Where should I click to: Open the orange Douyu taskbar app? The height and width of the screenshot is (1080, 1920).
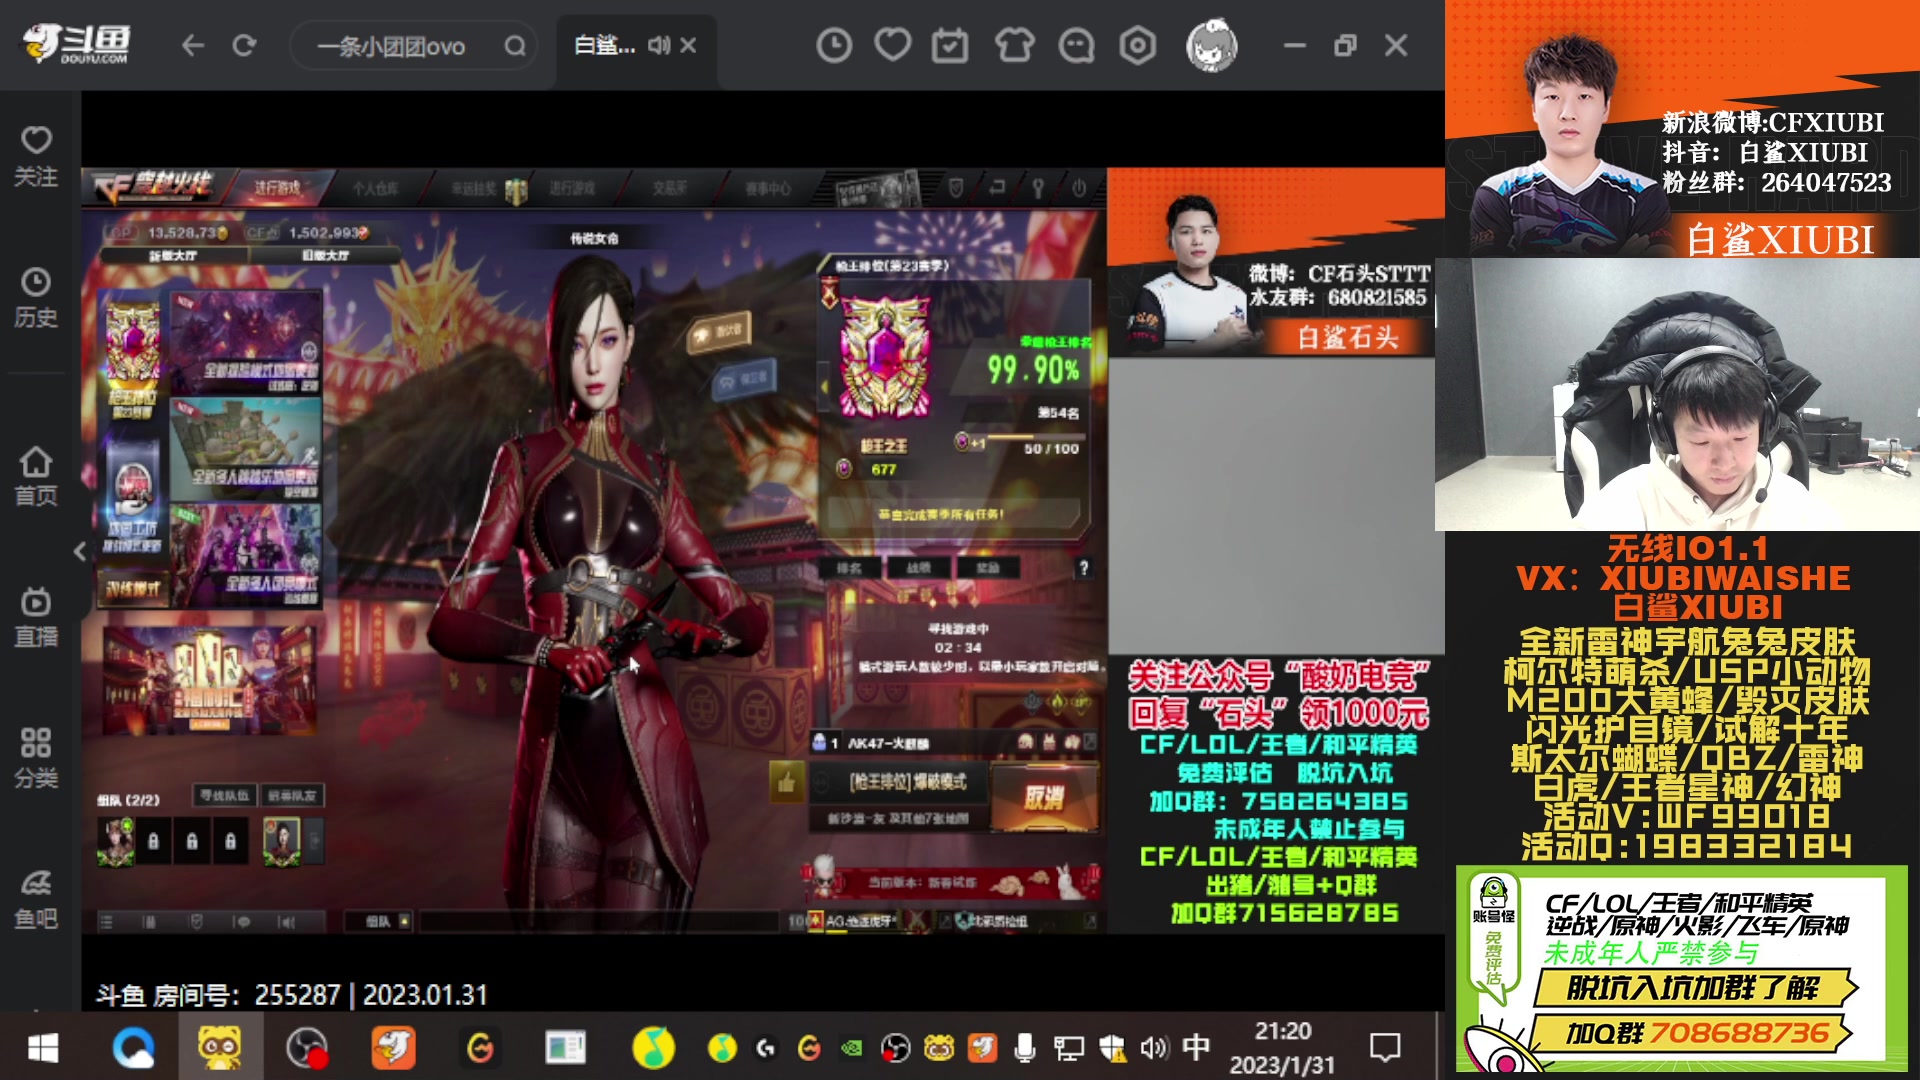393,1048
